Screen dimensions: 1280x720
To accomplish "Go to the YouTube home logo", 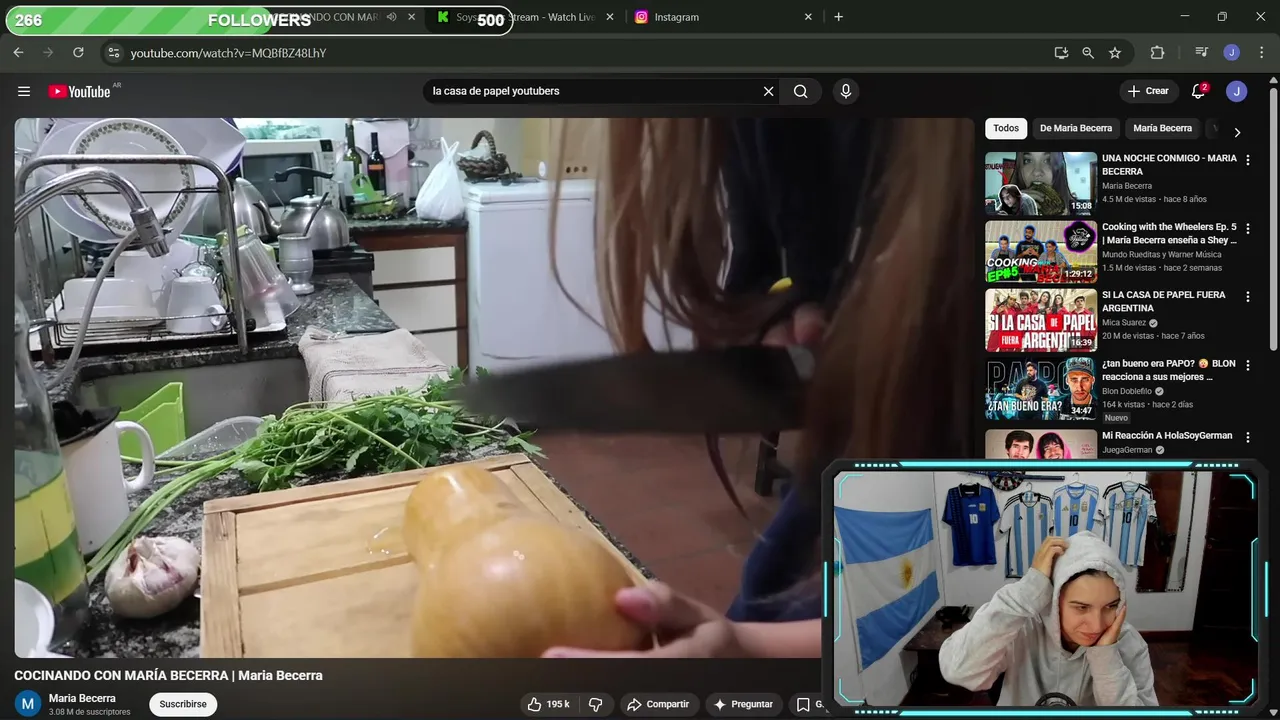I will point(80,91).
